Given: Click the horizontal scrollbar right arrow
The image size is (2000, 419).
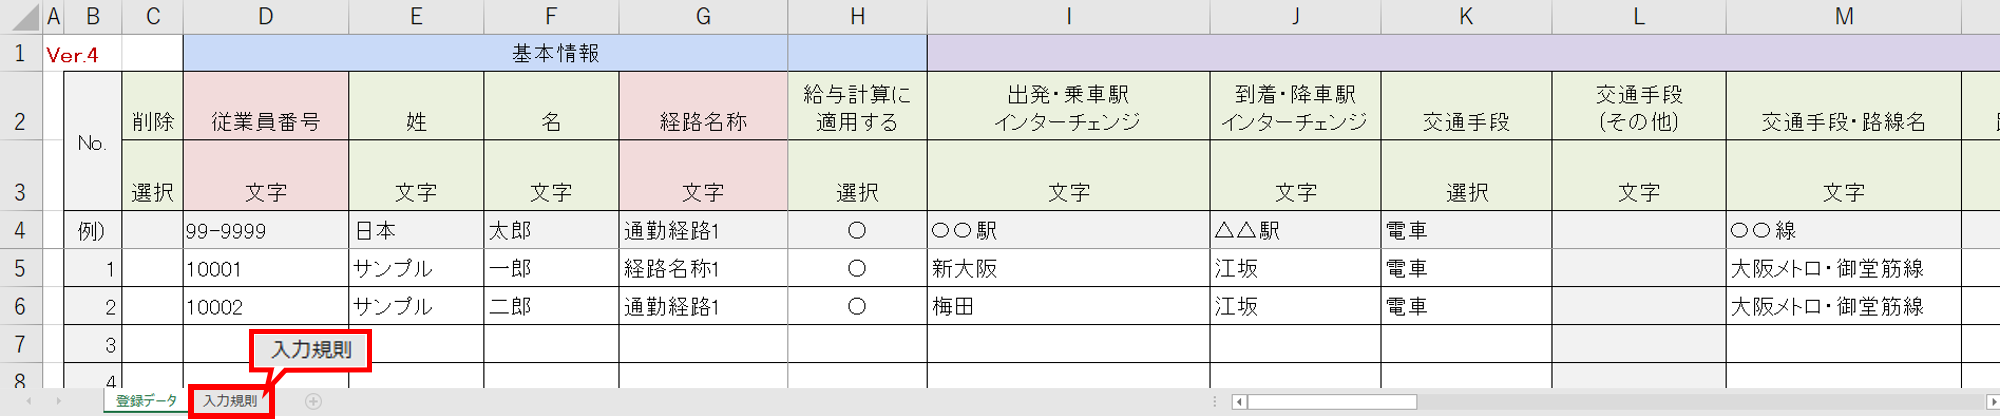Looking at the screenshot, I should [1992, 402].
